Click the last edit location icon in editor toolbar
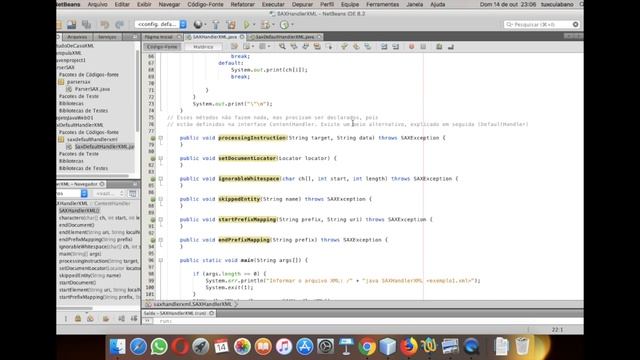Viewport: 640px width, 360px height. pos(234,47)
